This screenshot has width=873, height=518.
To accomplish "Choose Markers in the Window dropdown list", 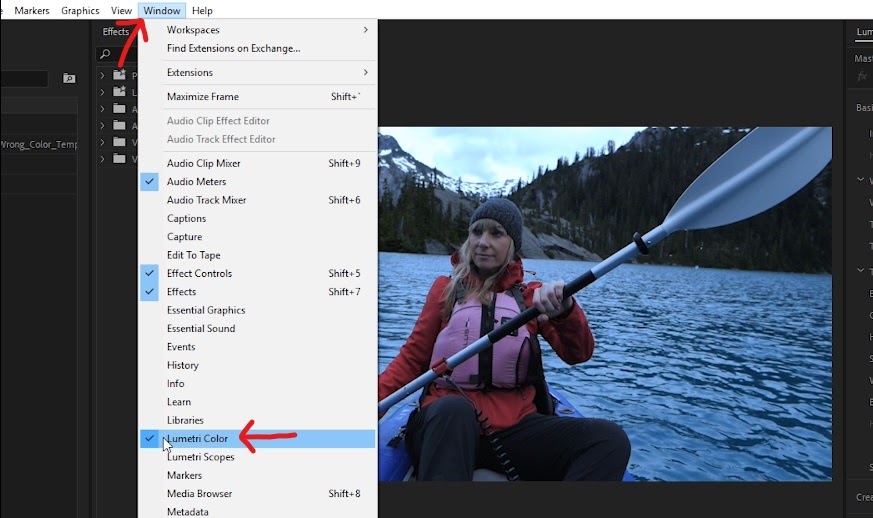I will [x=258, y=475].
